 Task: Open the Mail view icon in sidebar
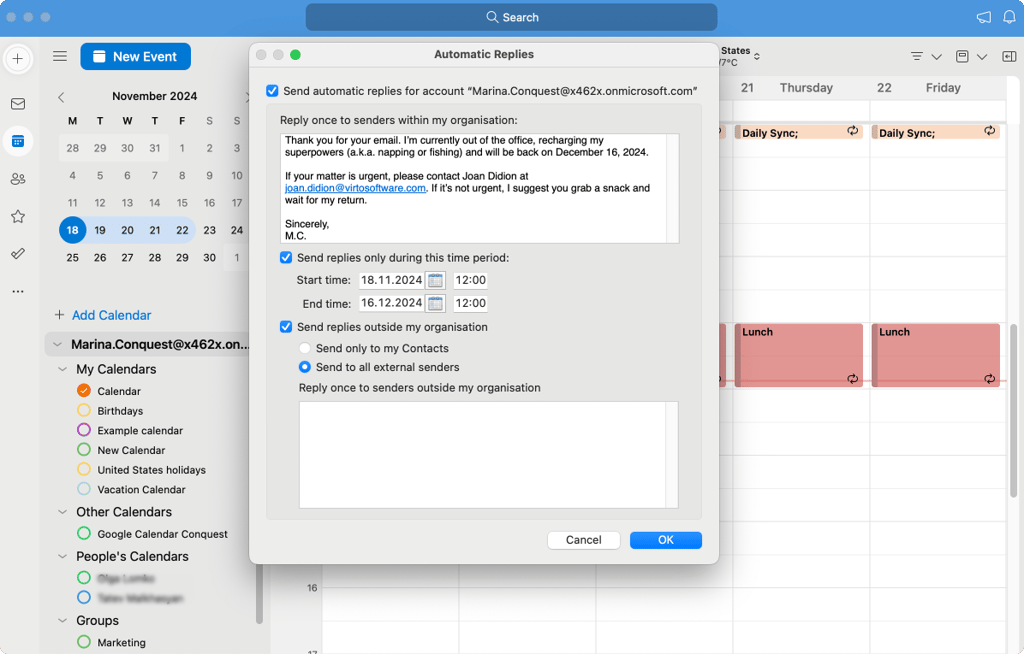pyautogui.click(x=18, y=104)
